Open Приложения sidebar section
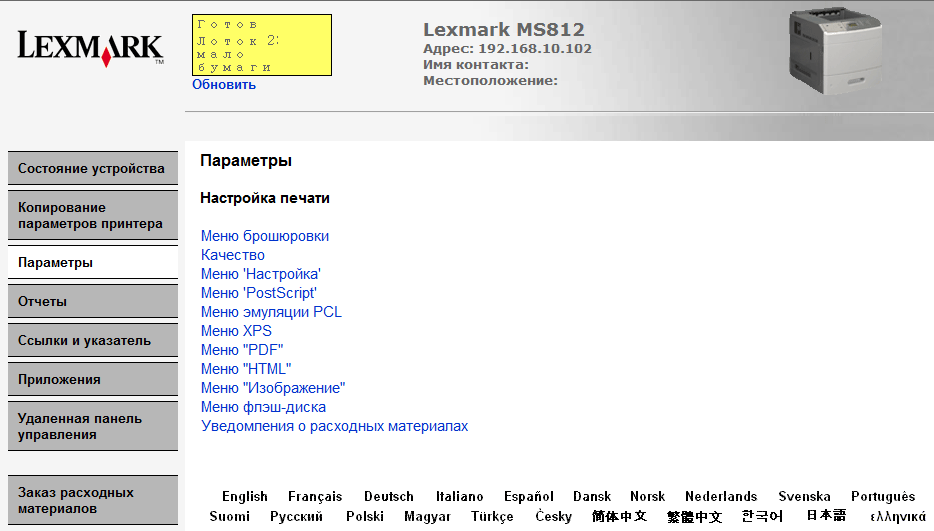934x531 pixels. tap(93, 380)
